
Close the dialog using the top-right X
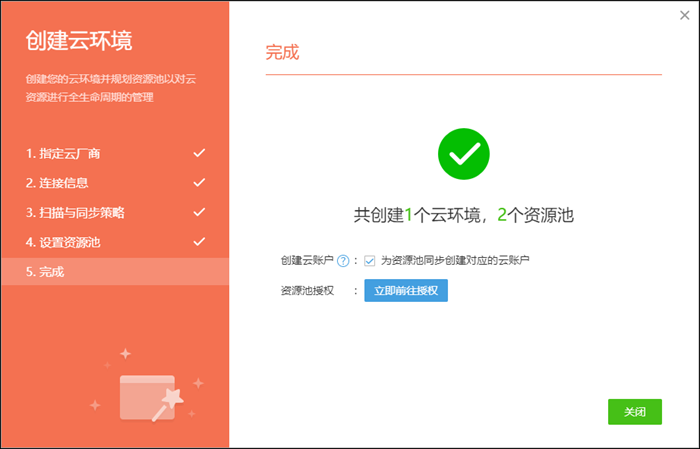[x=683, y=15]
